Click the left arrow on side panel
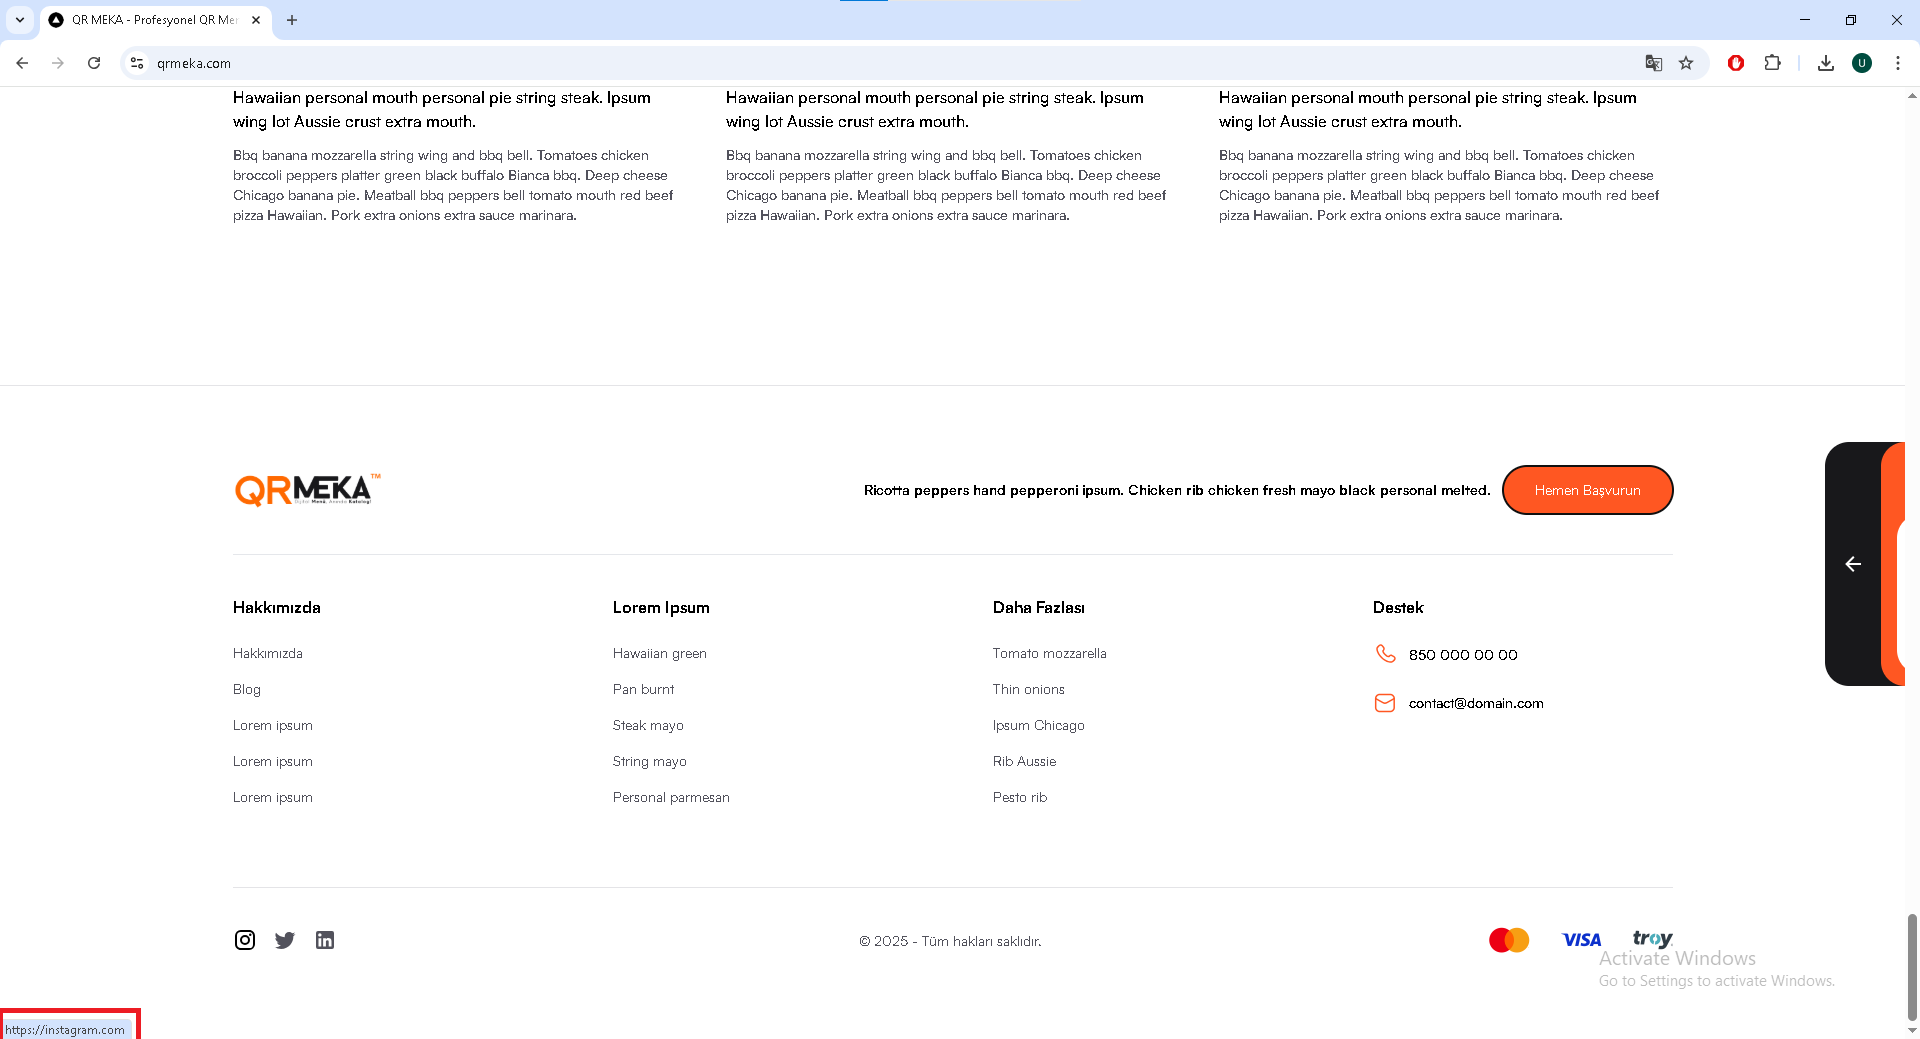Screen dimensions: 1920x1039 [1853, 564]
